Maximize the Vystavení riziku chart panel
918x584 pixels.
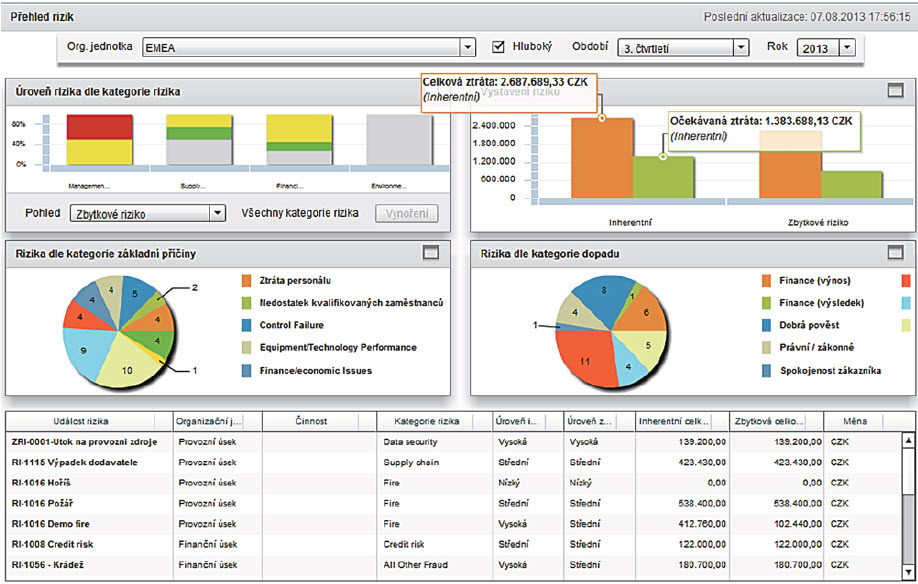pyautogui.click(x=895, y=91)
